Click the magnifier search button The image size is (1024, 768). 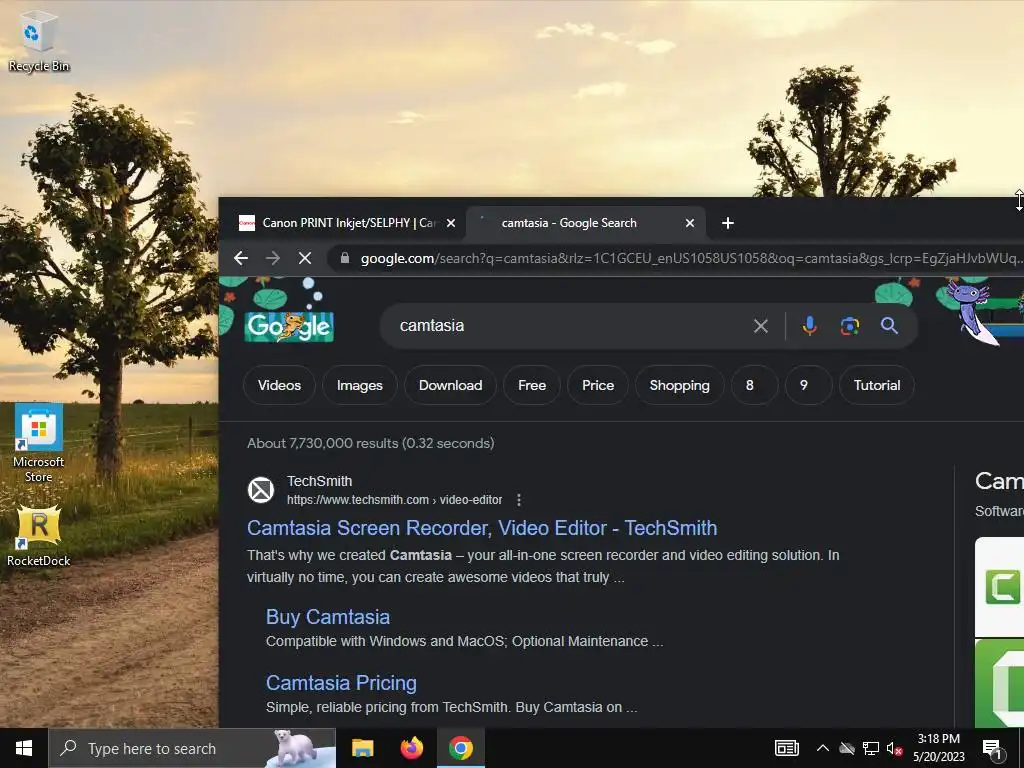pyautogui.click(x=889, y=325)
